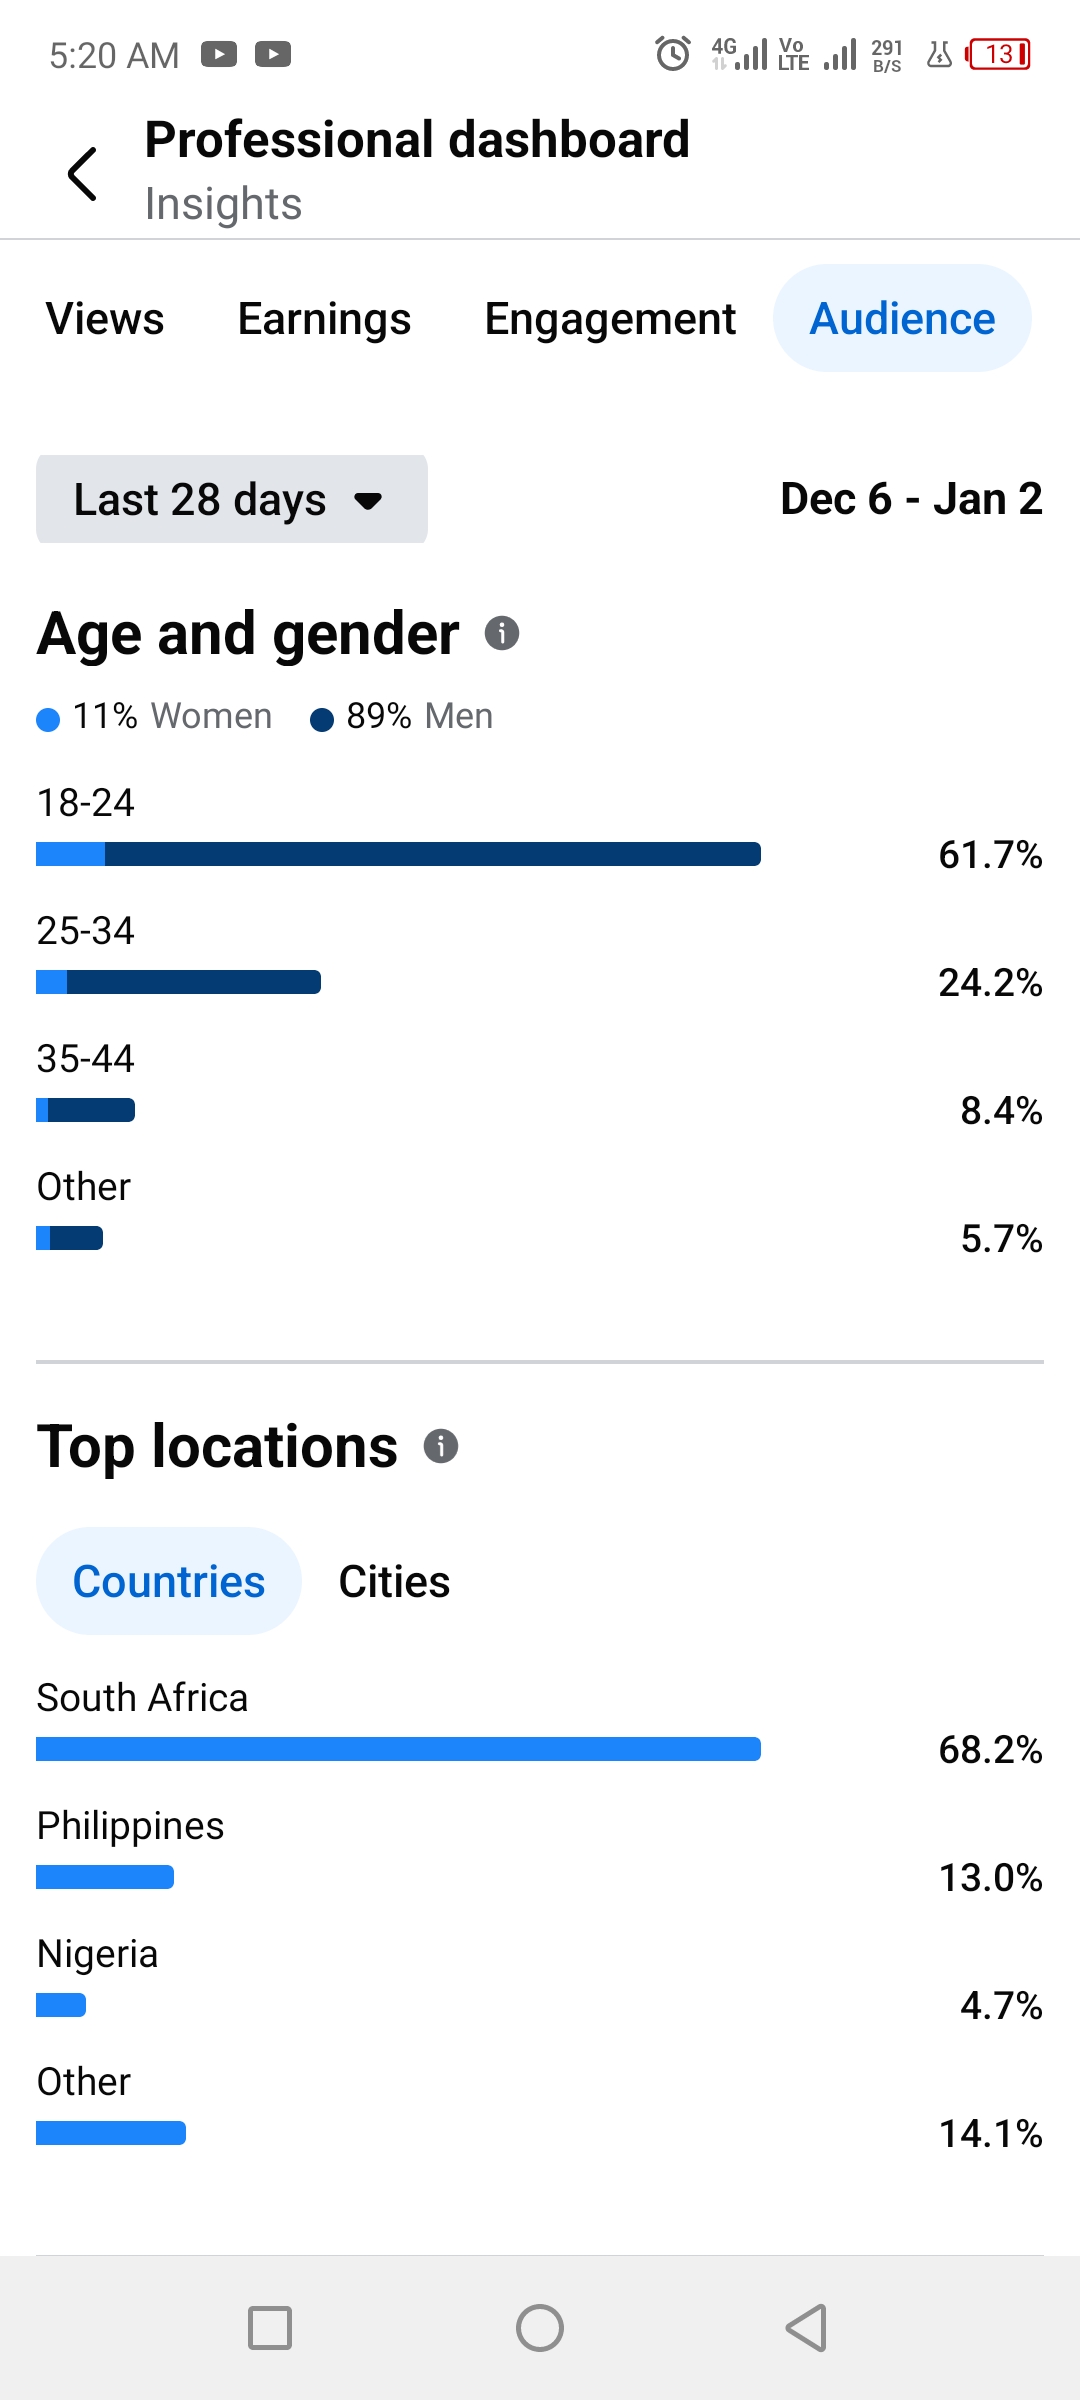Tap Android recent apps square button

[x=270, y=2328]
